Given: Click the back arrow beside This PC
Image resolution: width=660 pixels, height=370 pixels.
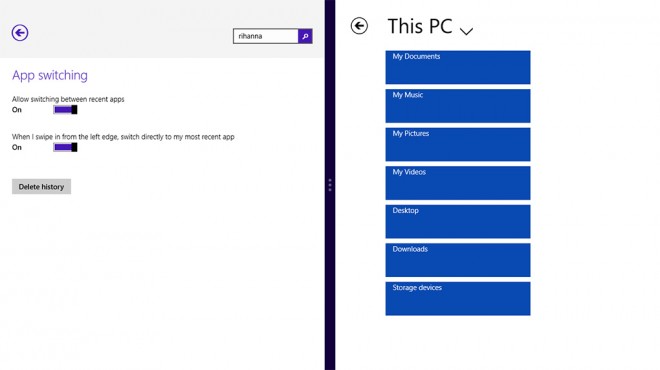Looking at the screenshot, I should click(359, 26).
